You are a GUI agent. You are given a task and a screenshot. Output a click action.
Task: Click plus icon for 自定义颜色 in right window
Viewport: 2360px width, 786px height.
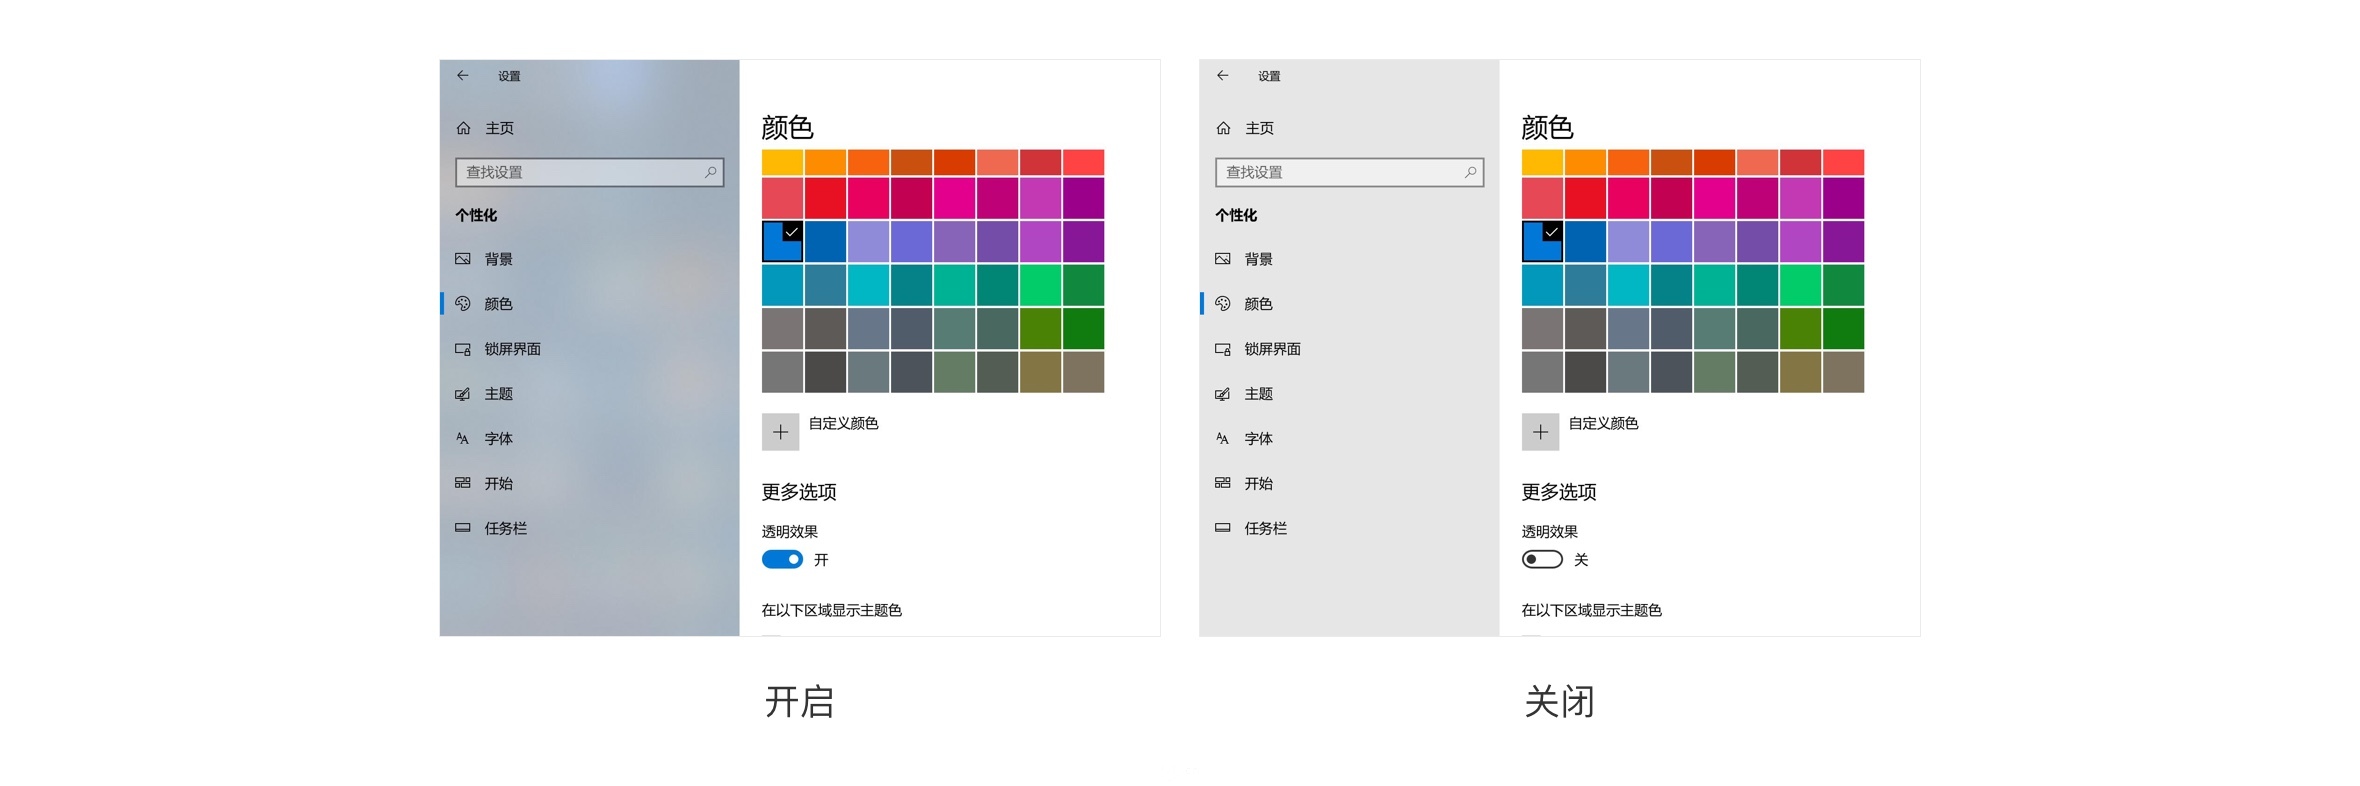coord(1540,432)
